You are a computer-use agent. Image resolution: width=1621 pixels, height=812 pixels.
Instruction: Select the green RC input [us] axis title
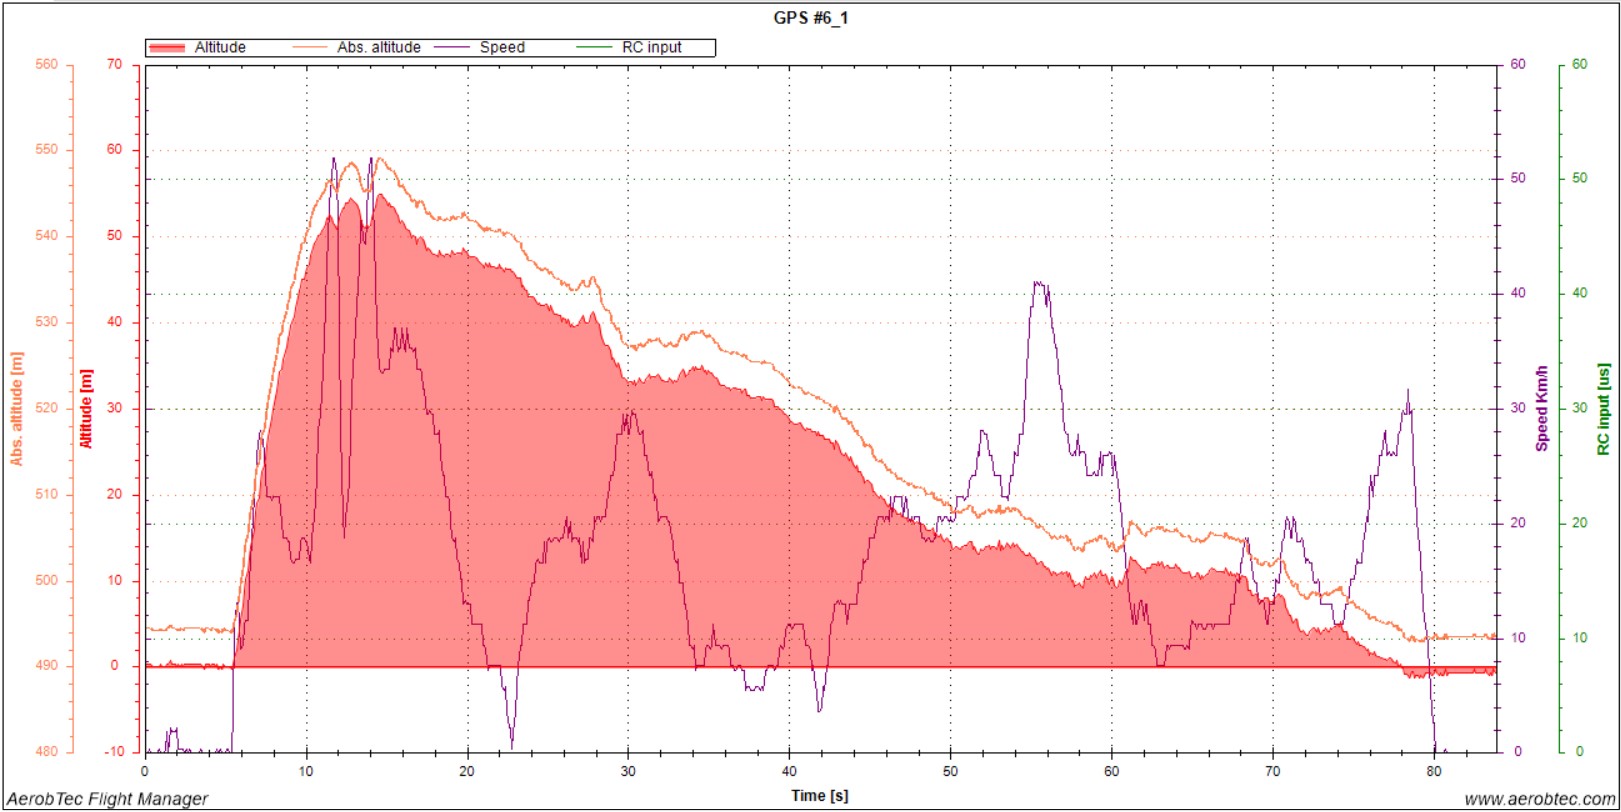(1603, 408)
